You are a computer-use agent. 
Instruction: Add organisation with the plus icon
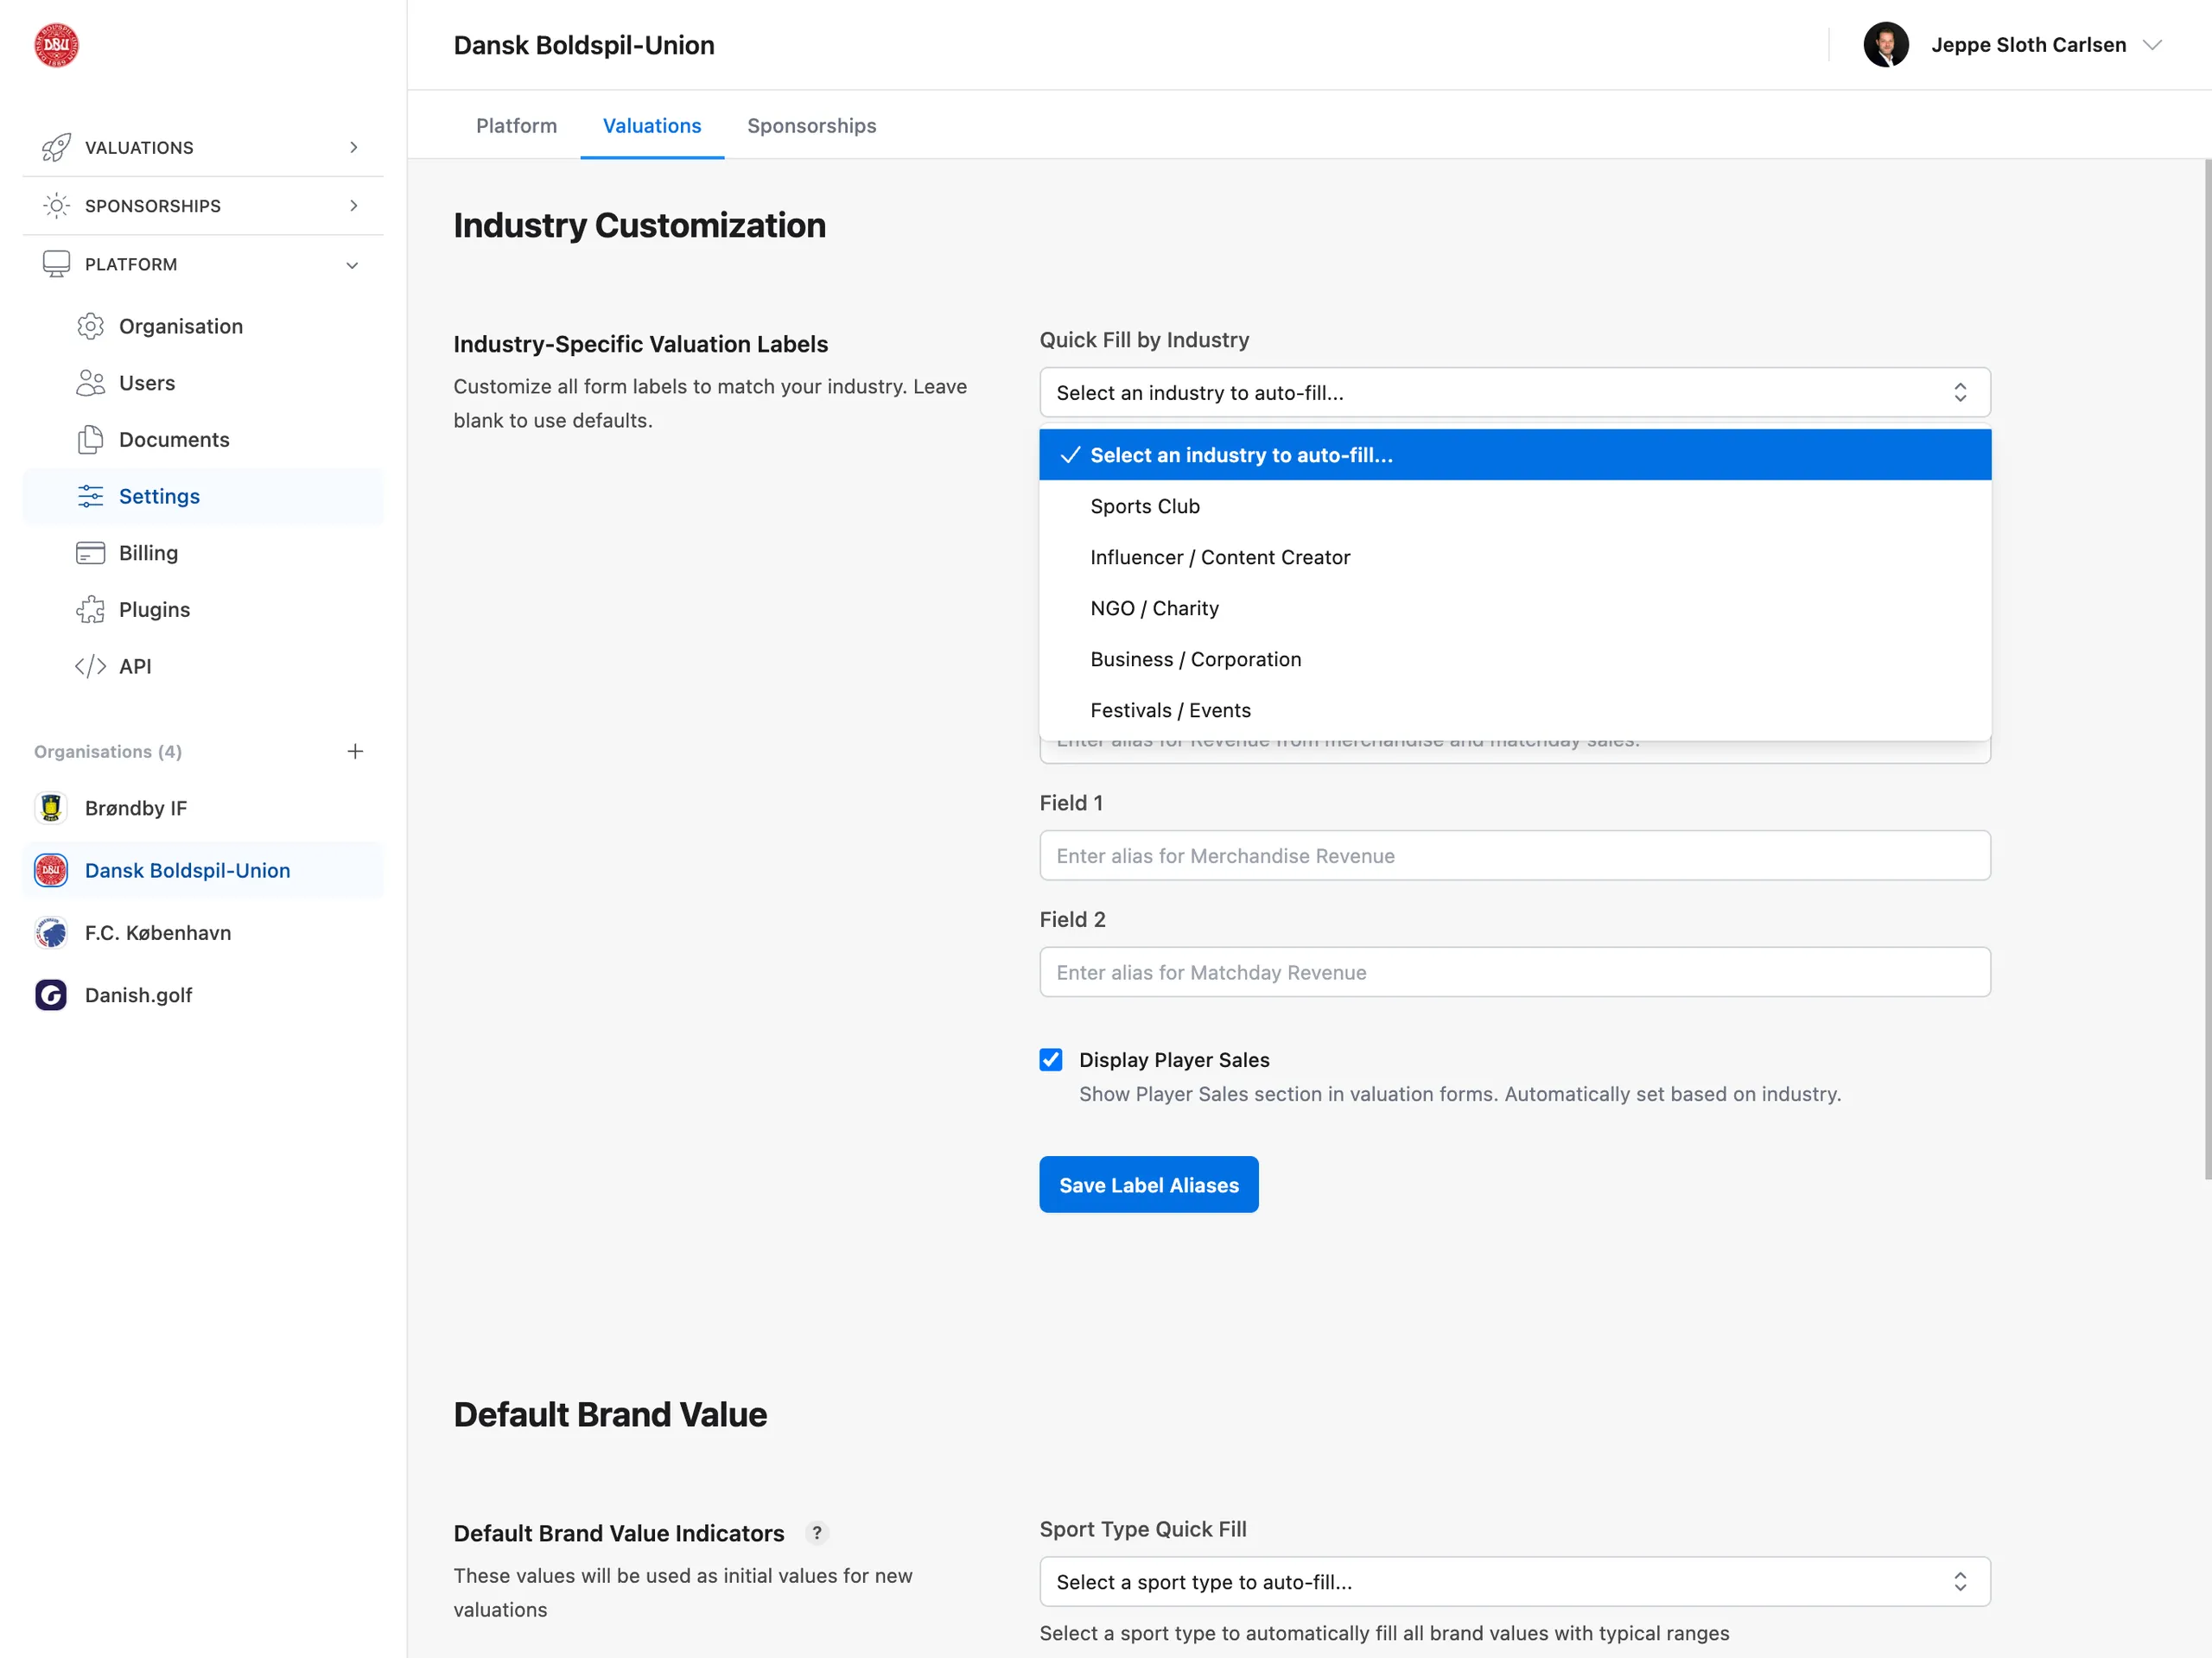click(x=355, y=751)
